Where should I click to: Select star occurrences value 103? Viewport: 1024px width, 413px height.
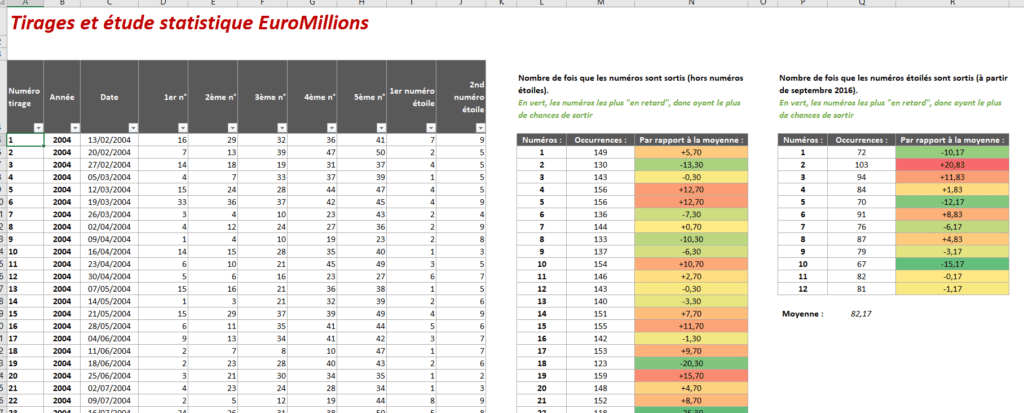[x=861, y=165]
